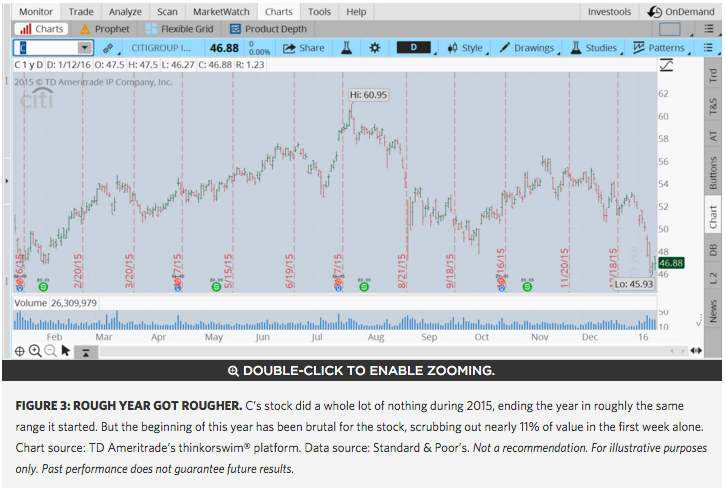Click the zoom in magnifier
The height and width of the screenshot is (488, 725).
pos(35,351)
